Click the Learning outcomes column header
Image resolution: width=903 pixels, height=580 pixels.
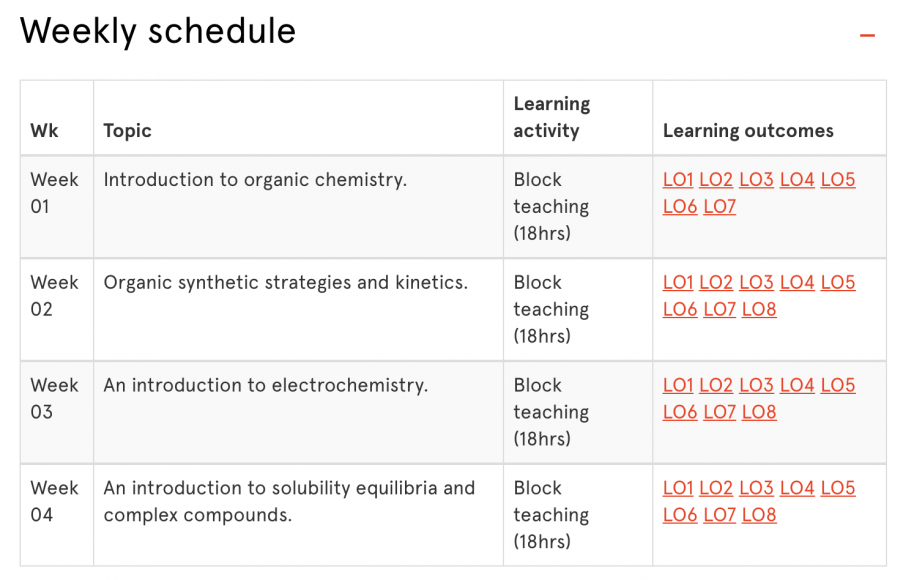click(x=748, y=131)
